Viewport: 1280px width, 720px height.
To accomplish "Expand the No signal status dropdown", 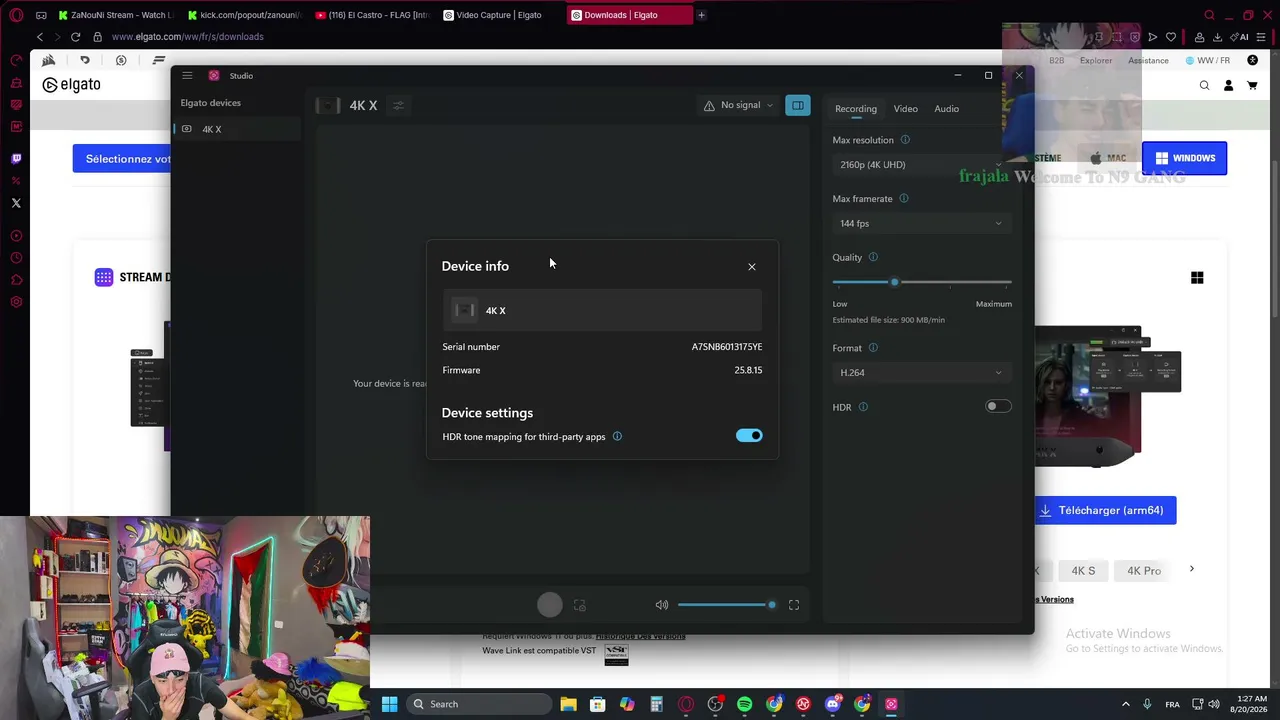I will coord(738,105).
